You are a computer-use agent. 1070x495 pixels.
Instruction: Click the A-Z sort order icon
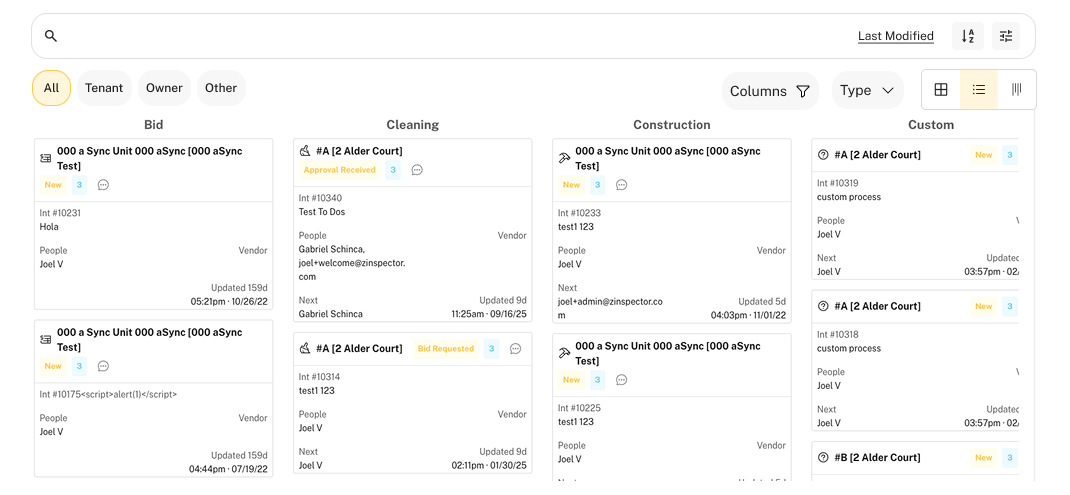(967, 36)
